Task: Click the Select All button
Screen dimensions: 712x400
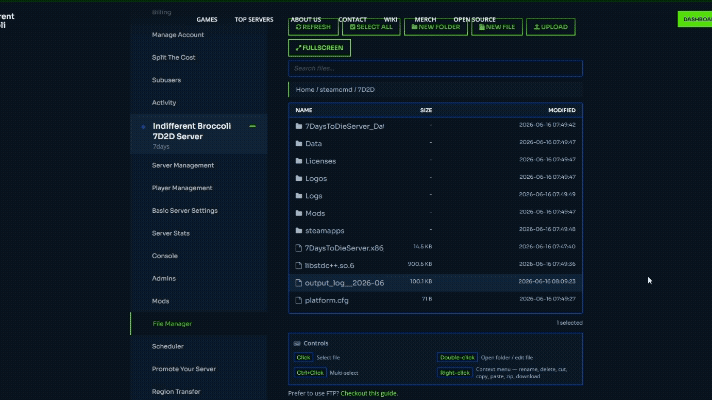Action: coord(371,27)
